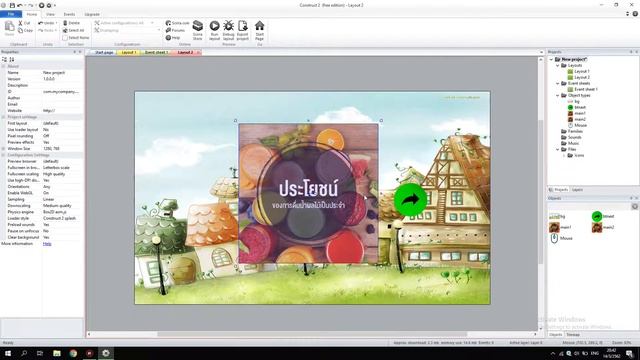Viewport: 640px width, 360px height.
Task: Open the File menu
Action: click(x=11, y=14)
